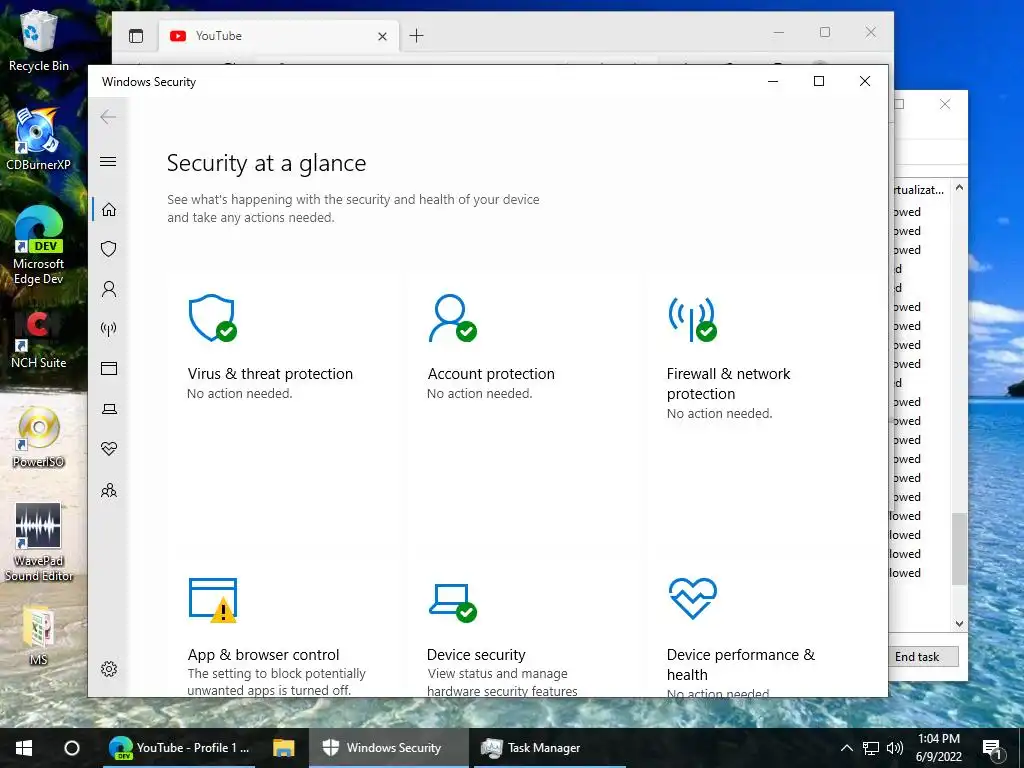Click Task Manager scrollbar up arrow
1024x768 pixels.
click(959, 187)
